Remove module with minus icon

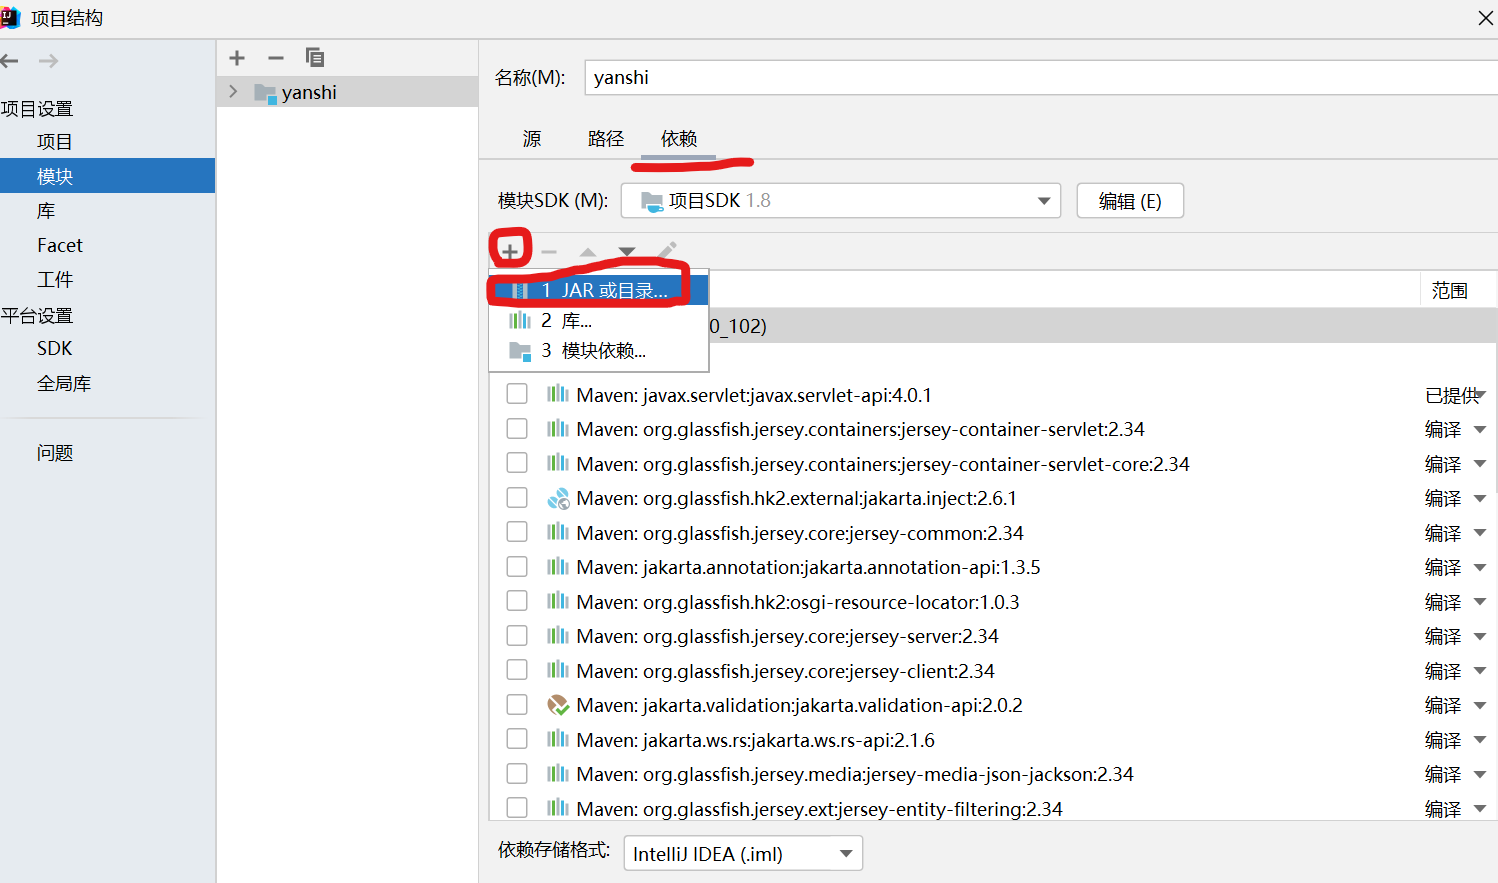coord(276,58)
